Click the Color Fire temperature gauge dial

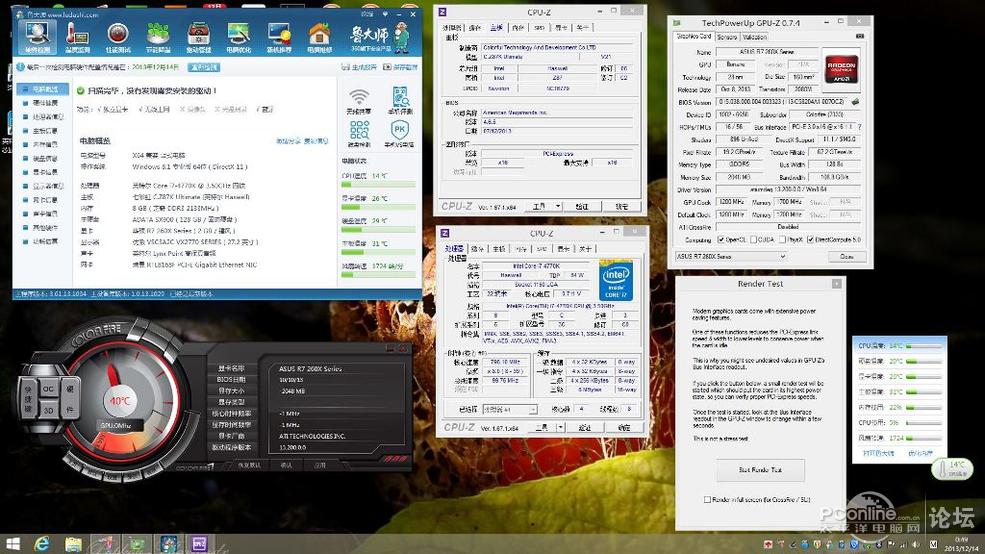pos(122,400)
